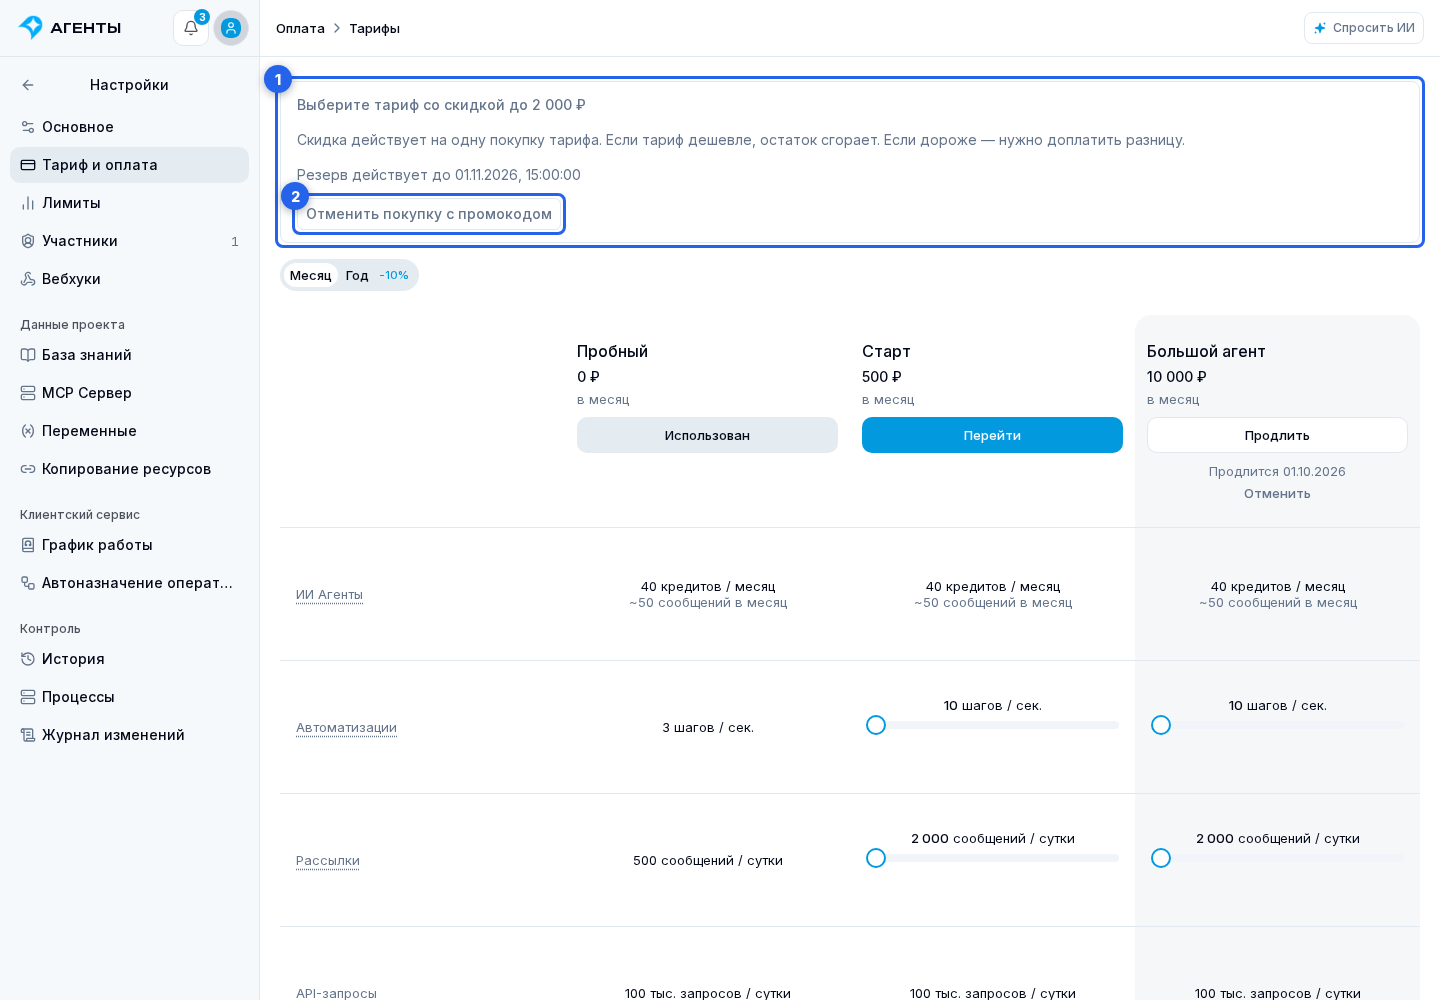Open the user profile avatar
The height and width of the screenshot is (1000, 1440).
pos(231,28)
